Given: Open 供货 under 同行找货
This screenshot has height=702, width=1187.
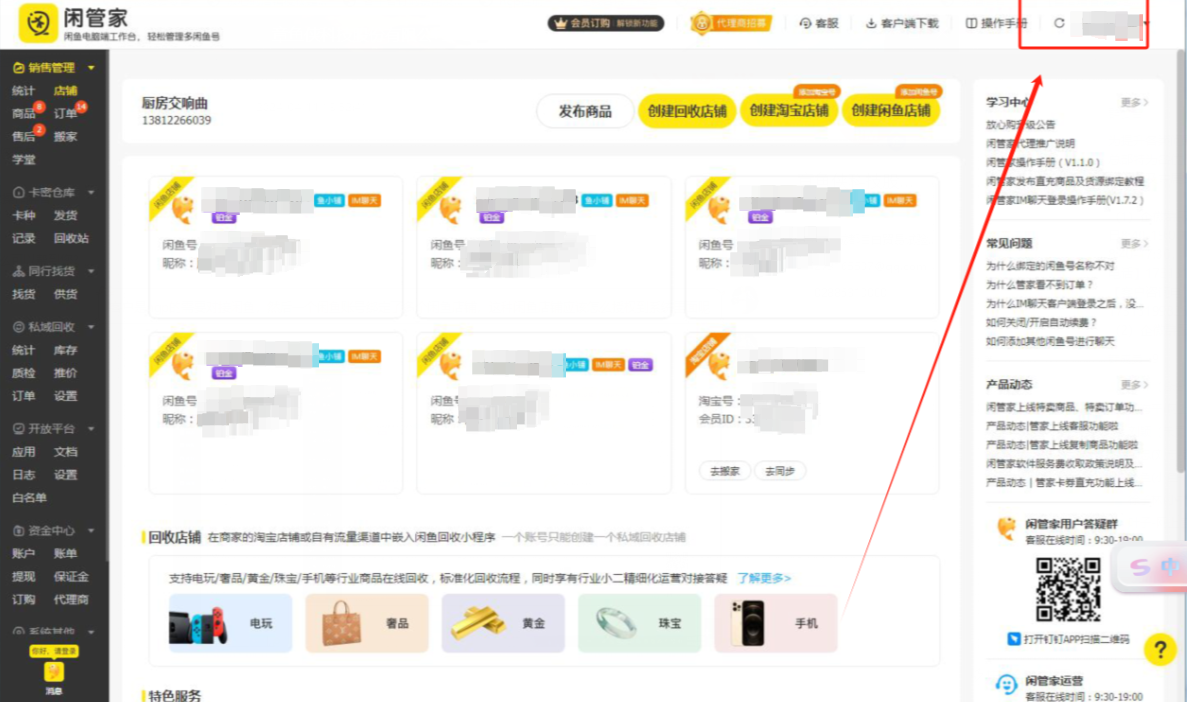Looking at the screenshot, I should point(65,295).
